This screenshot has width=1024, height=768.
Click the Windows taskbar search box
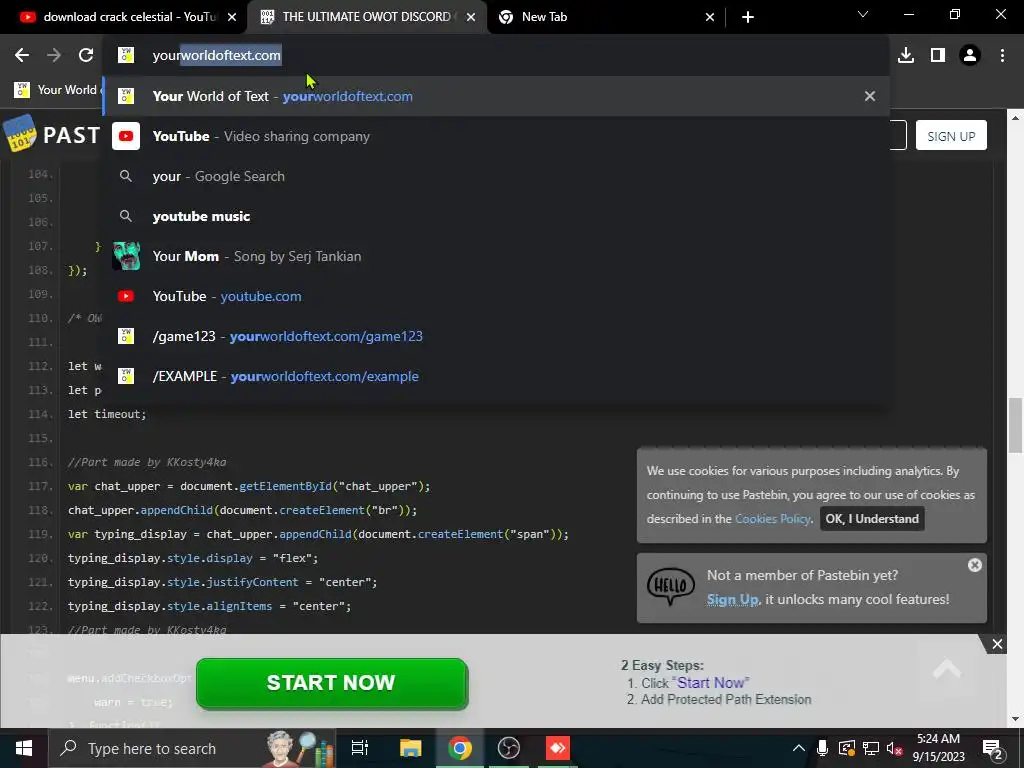point(191,748)
